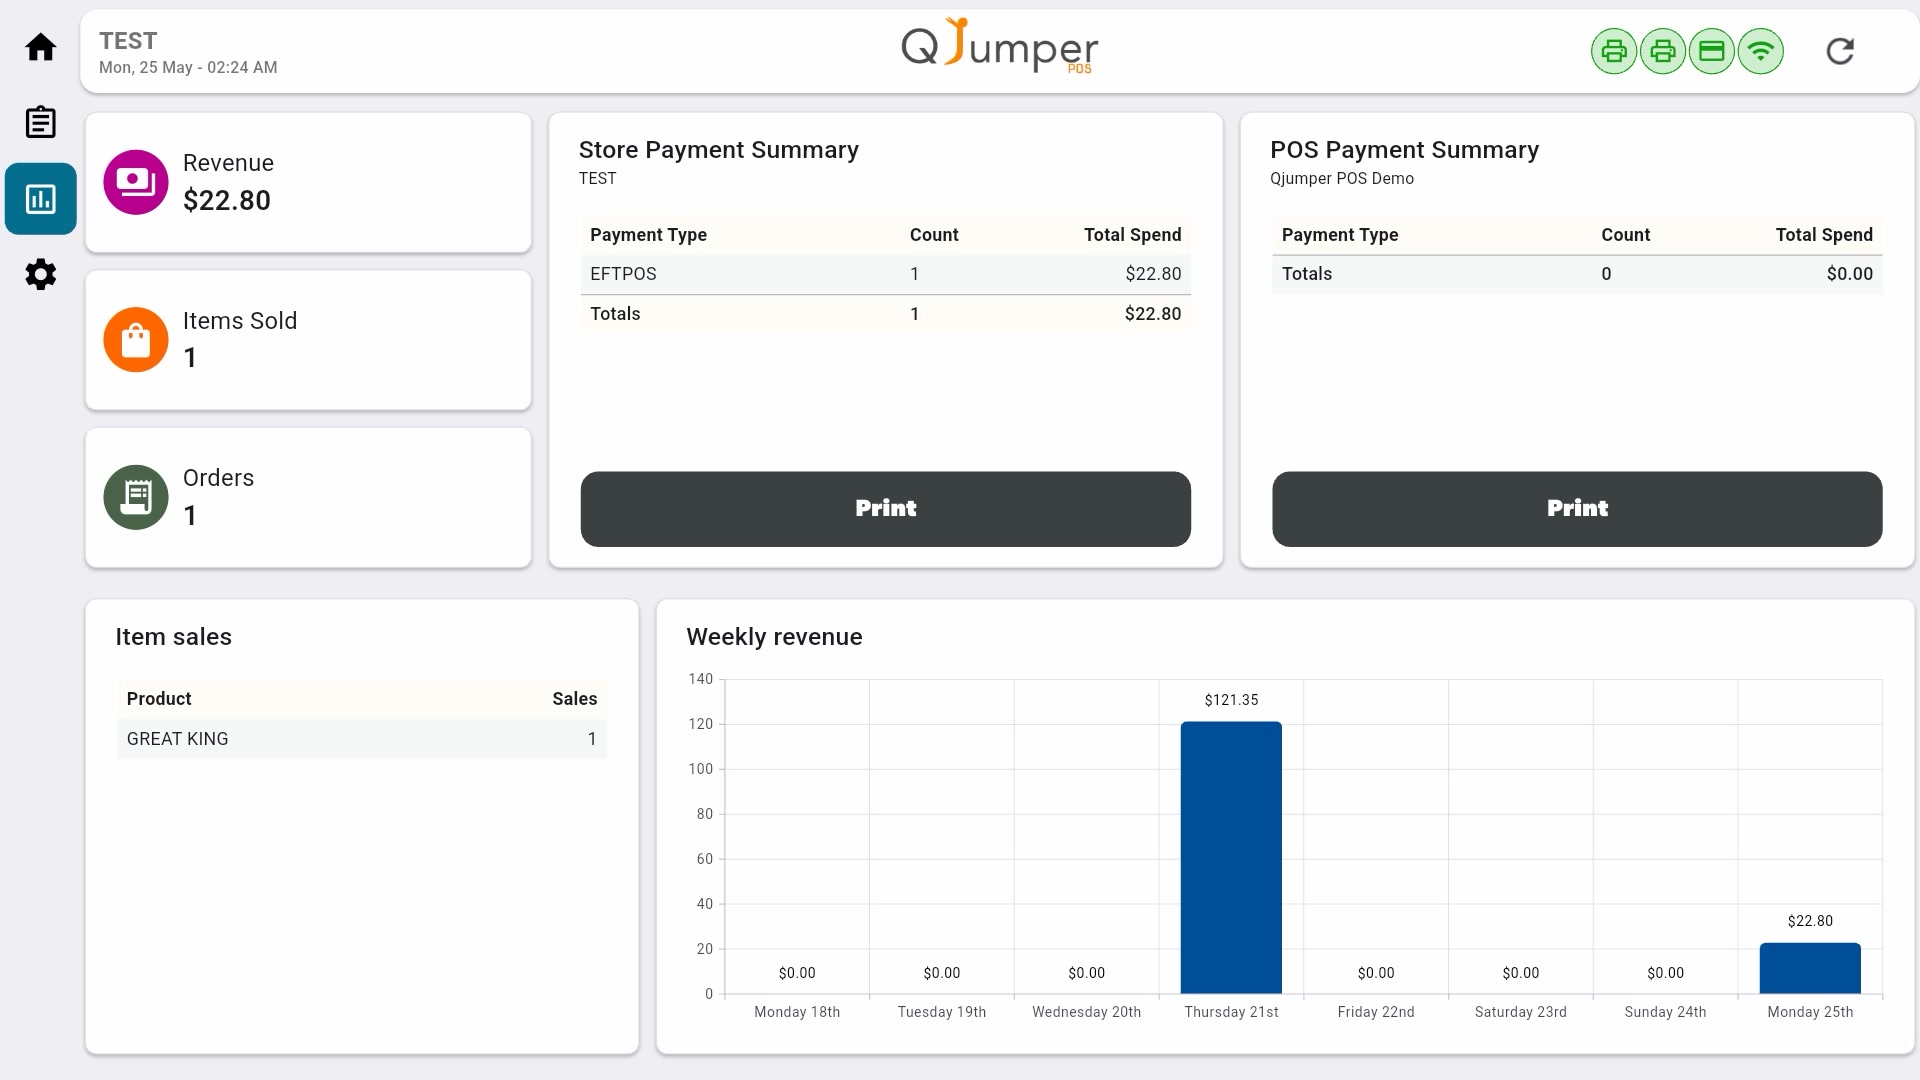Refresh the dashboard with the reload icon
Viewport: 1920px width, 1080px height.
1840,51
